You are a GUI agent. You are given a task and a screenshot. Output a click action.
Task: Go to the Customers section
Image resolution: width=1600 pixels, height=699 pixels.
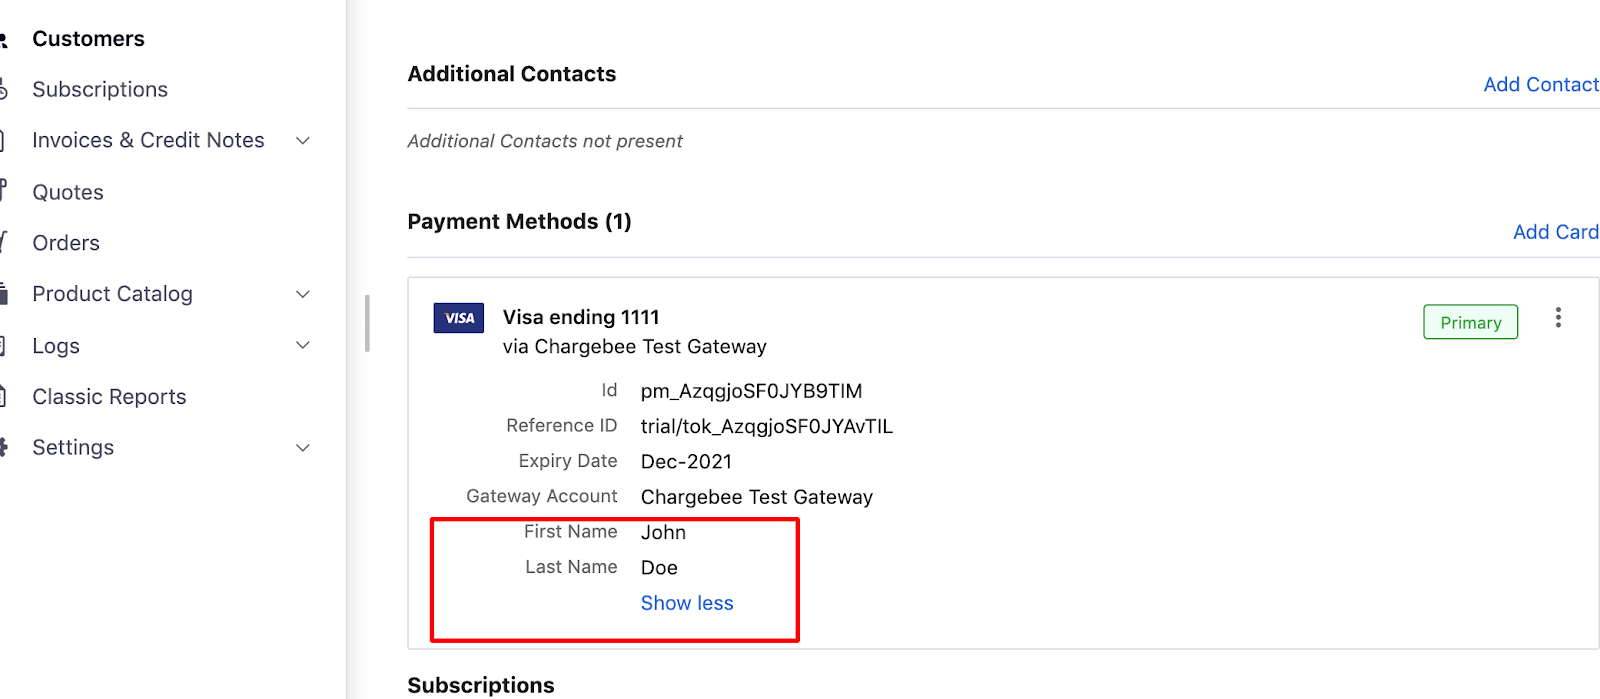click(88, 39)
